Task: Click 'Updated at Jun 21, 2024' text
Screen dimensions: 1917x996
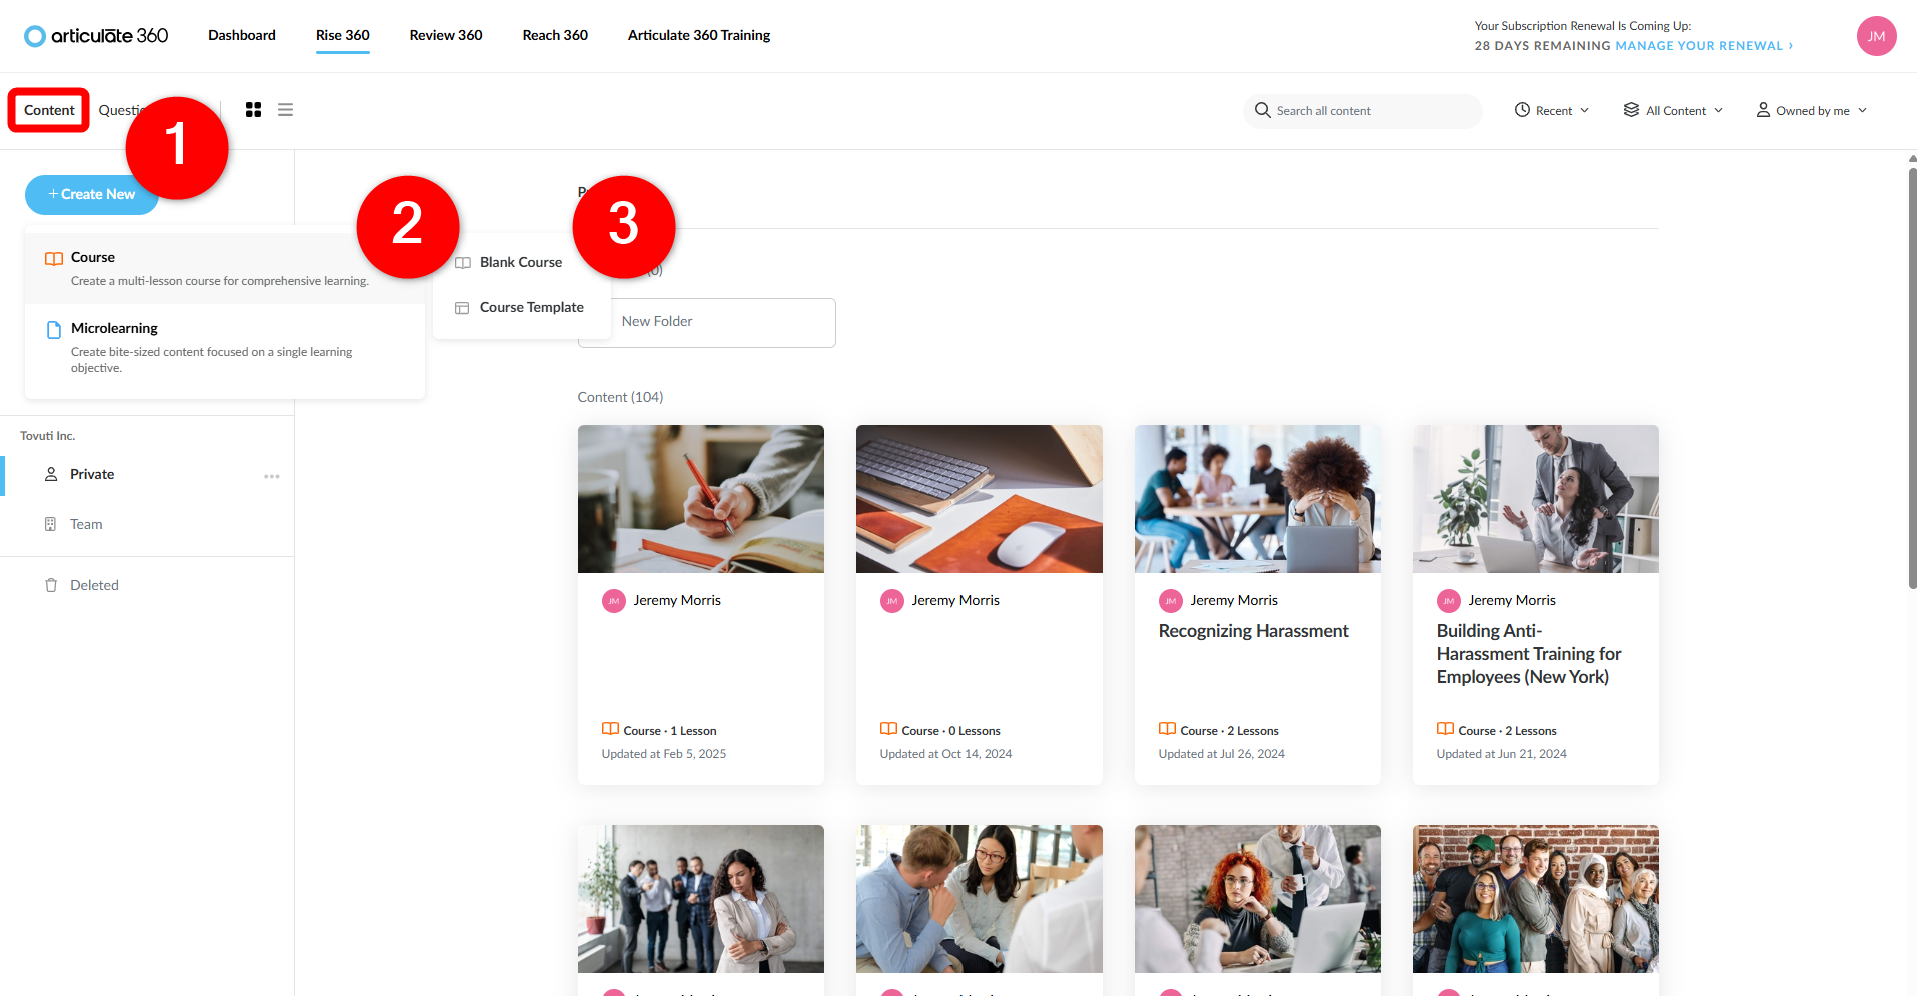Action: [1501, 754]
